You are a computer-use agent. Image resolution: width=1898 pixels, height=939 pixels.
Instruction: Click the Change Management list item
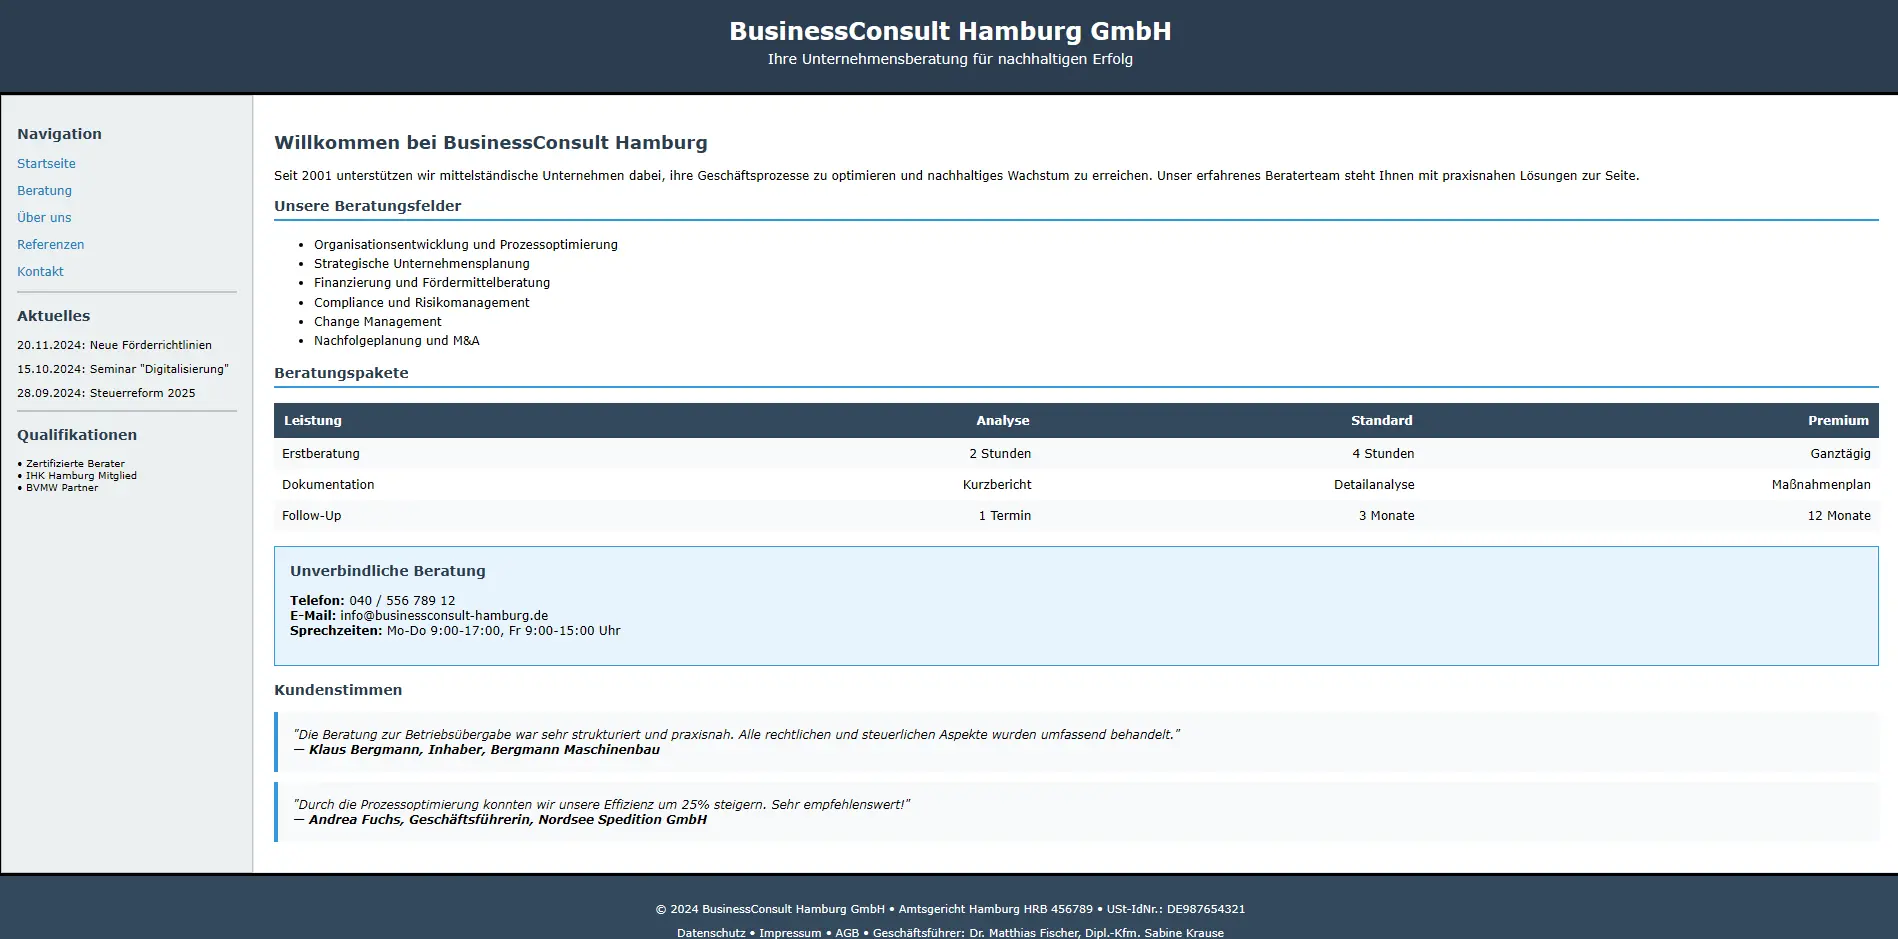click(377, 322)
